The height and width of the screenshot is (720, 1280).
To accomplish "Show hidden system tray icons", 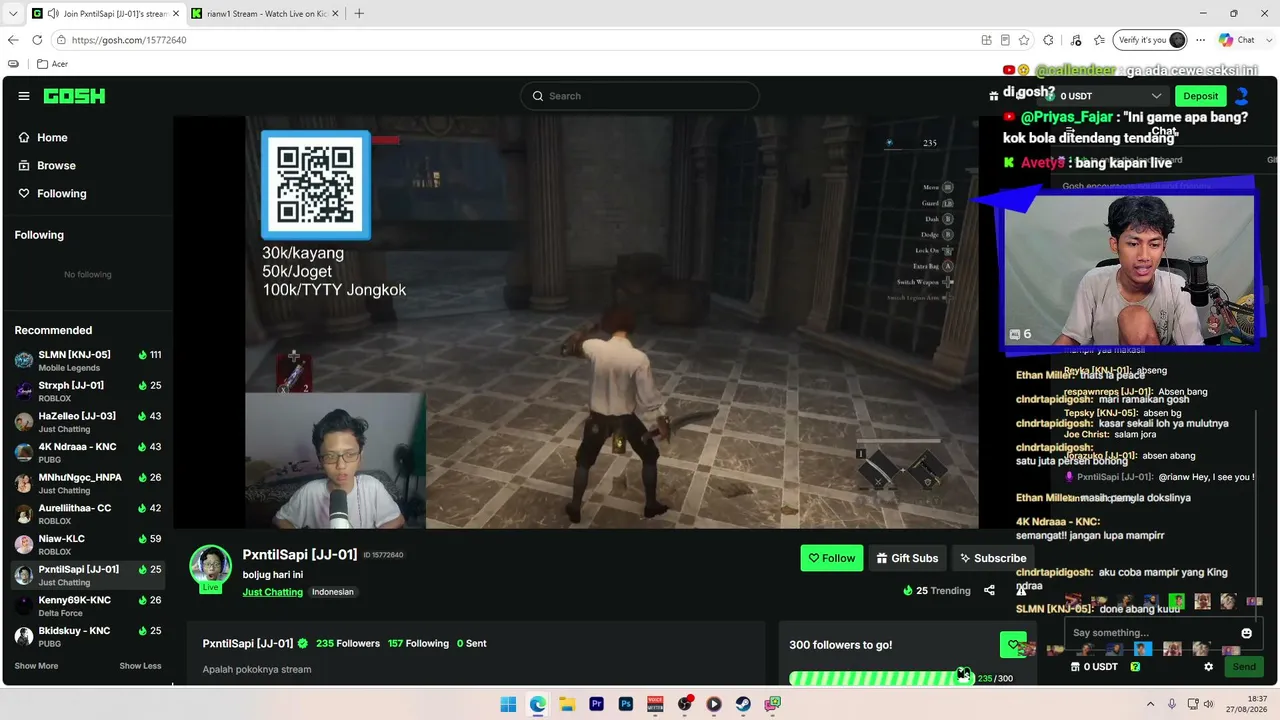I will pos(1150,704).
